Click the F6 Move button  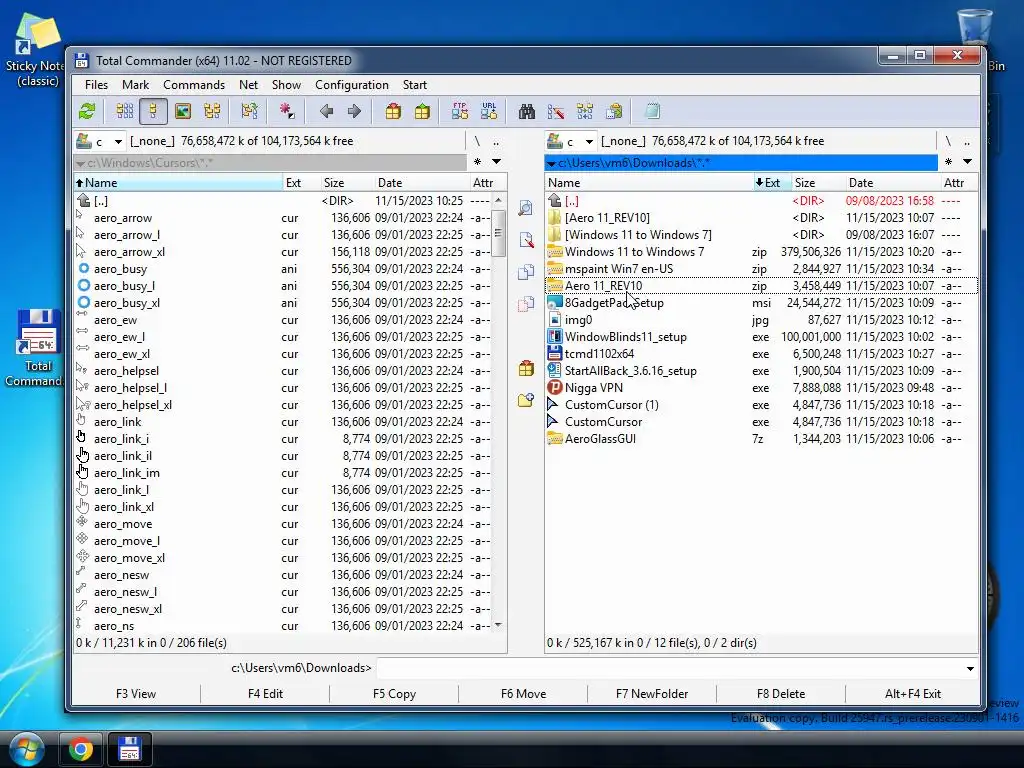[x=523, y=694]
